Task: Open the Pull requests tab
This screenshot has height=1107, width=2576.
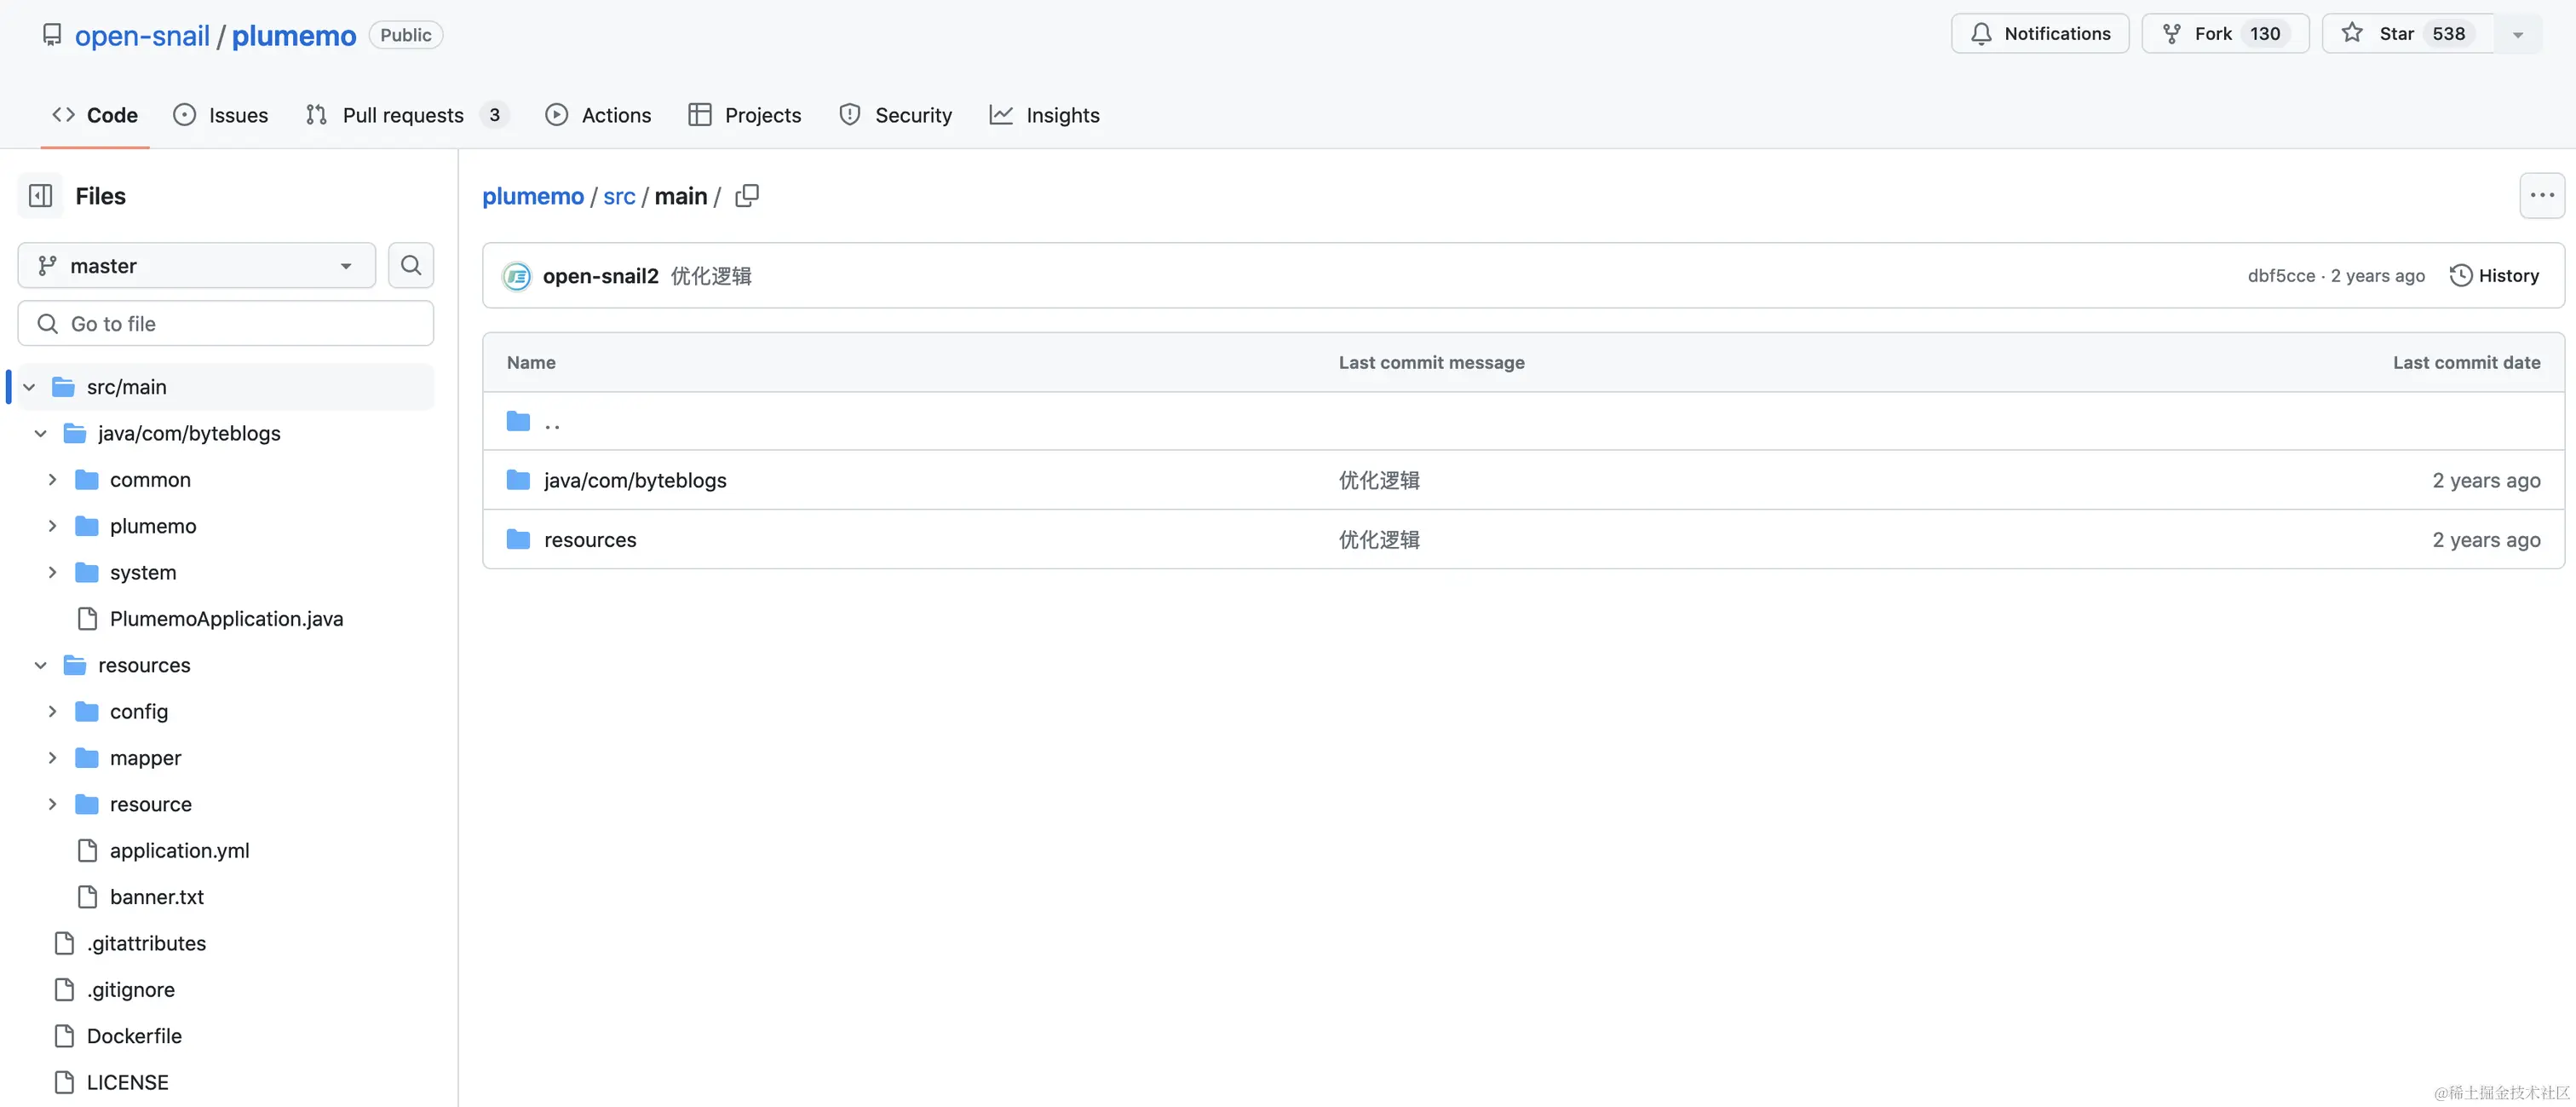Action: pos(408,115)
